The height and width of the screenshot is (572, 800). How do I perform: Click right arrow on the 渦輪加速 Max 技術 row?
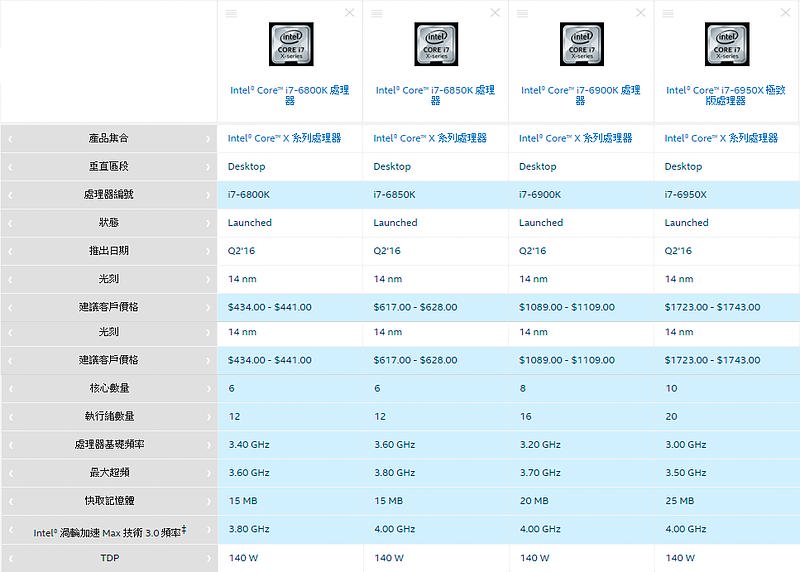point(208,530)
